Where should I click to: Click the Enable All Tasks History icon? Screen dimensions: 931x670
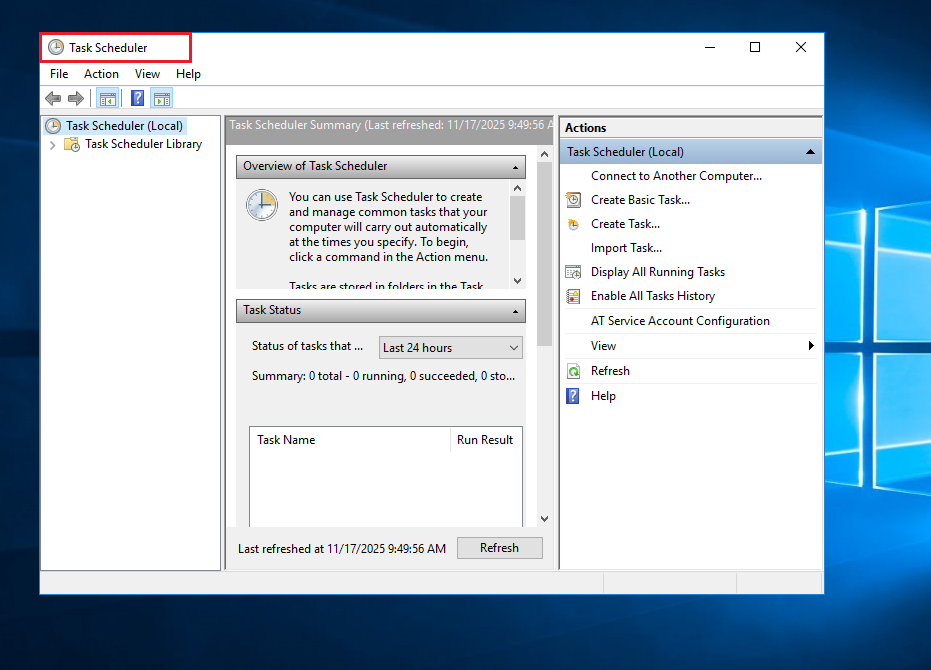[574, 296]
